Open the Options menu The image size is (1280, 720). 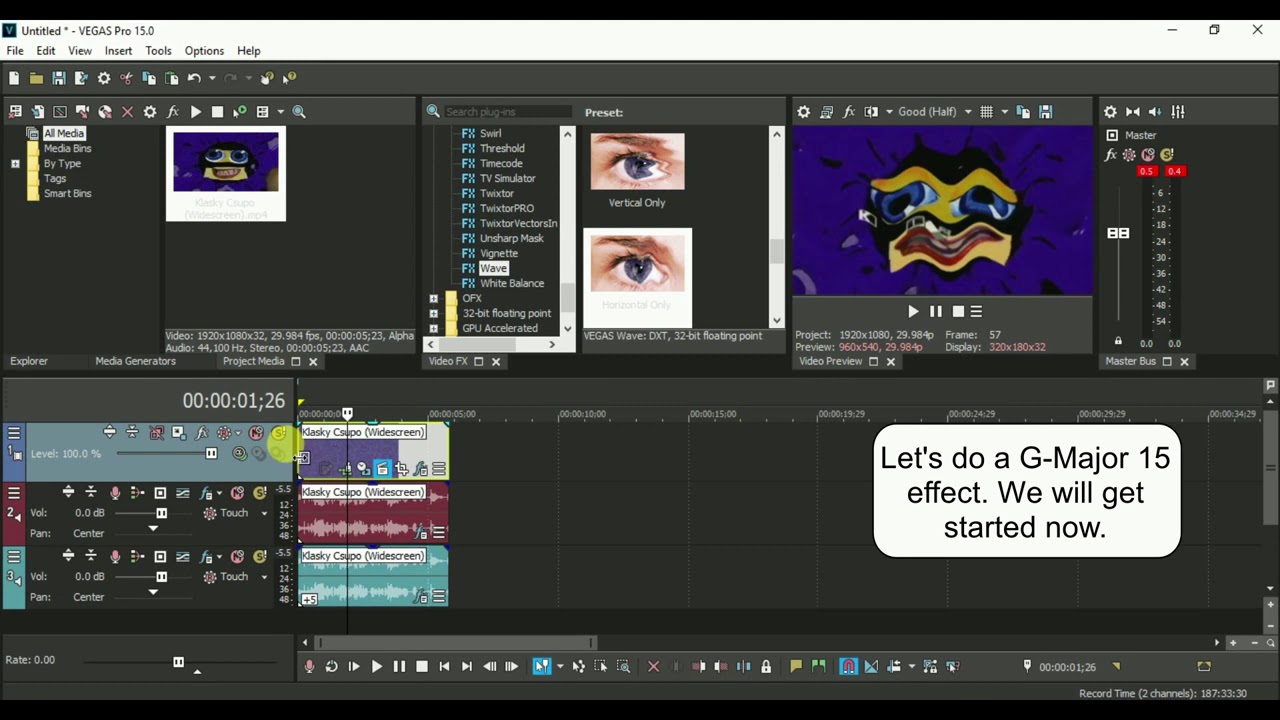pos(204,51)
